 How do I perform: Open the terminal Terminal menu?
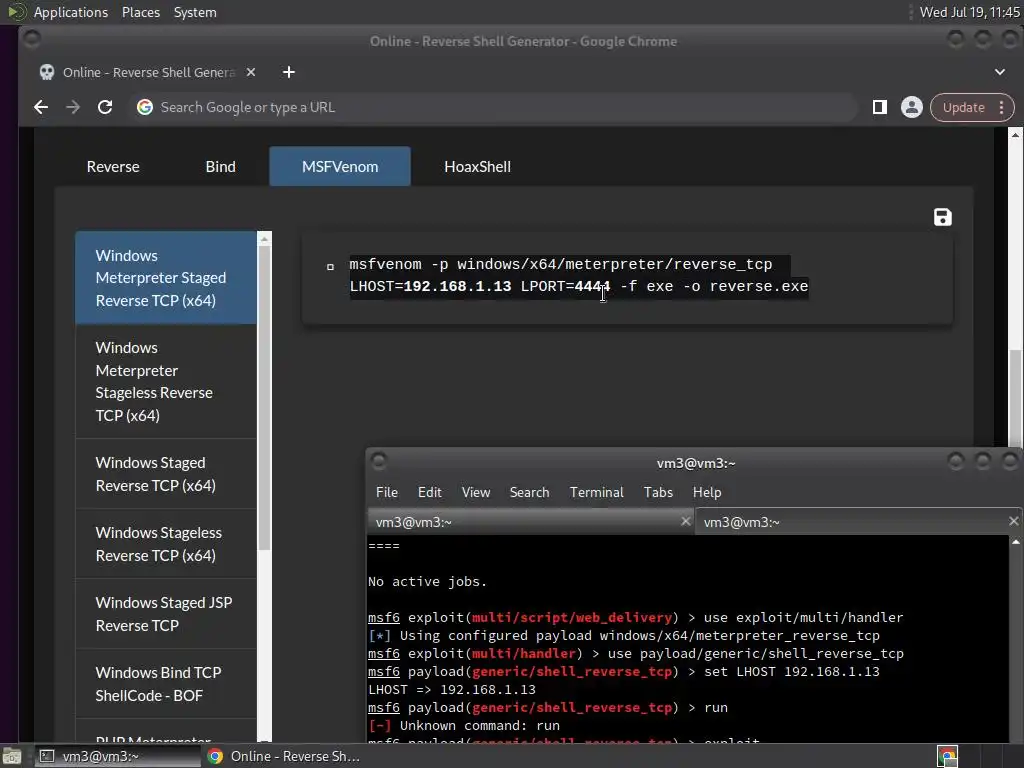pos(596,492)
